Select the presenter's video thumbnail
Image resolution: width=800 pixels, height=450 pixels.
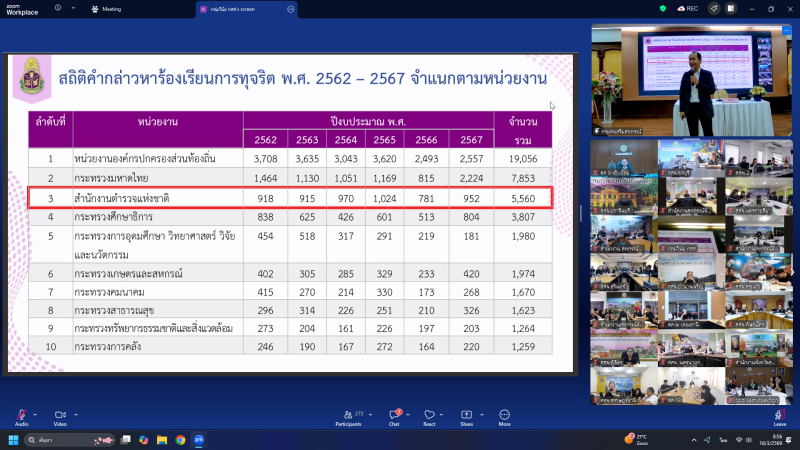[x=690, y=80]
